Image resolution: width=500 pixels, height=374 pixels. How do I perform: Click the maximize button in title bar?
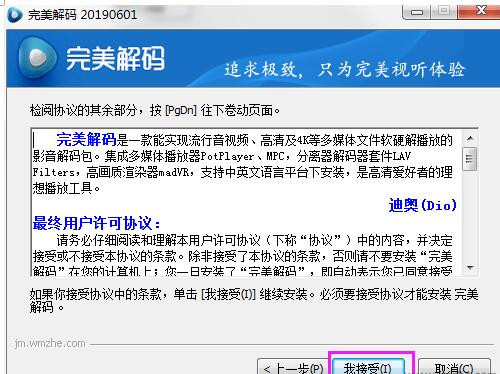(444, 12)
